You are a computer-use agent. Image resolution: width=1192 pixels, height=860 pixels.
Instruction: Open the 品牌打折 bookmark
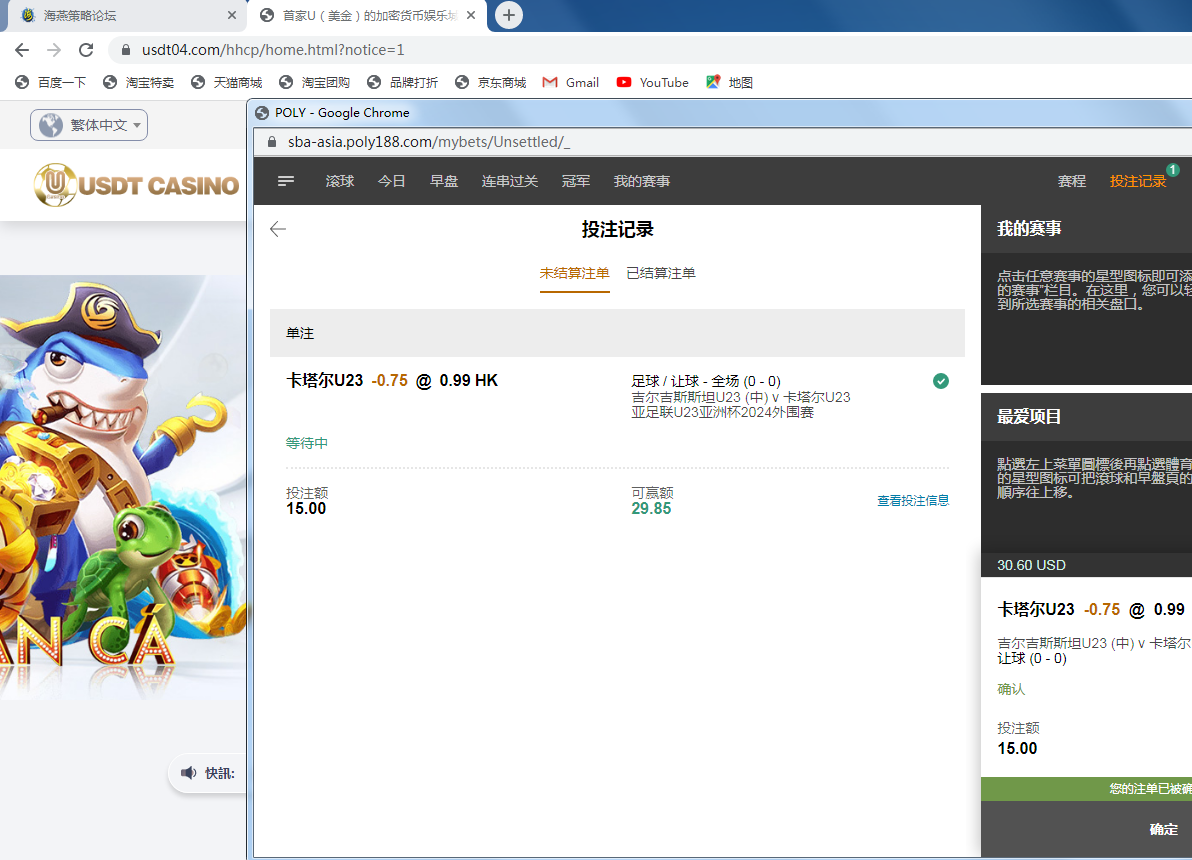point(402,82)
